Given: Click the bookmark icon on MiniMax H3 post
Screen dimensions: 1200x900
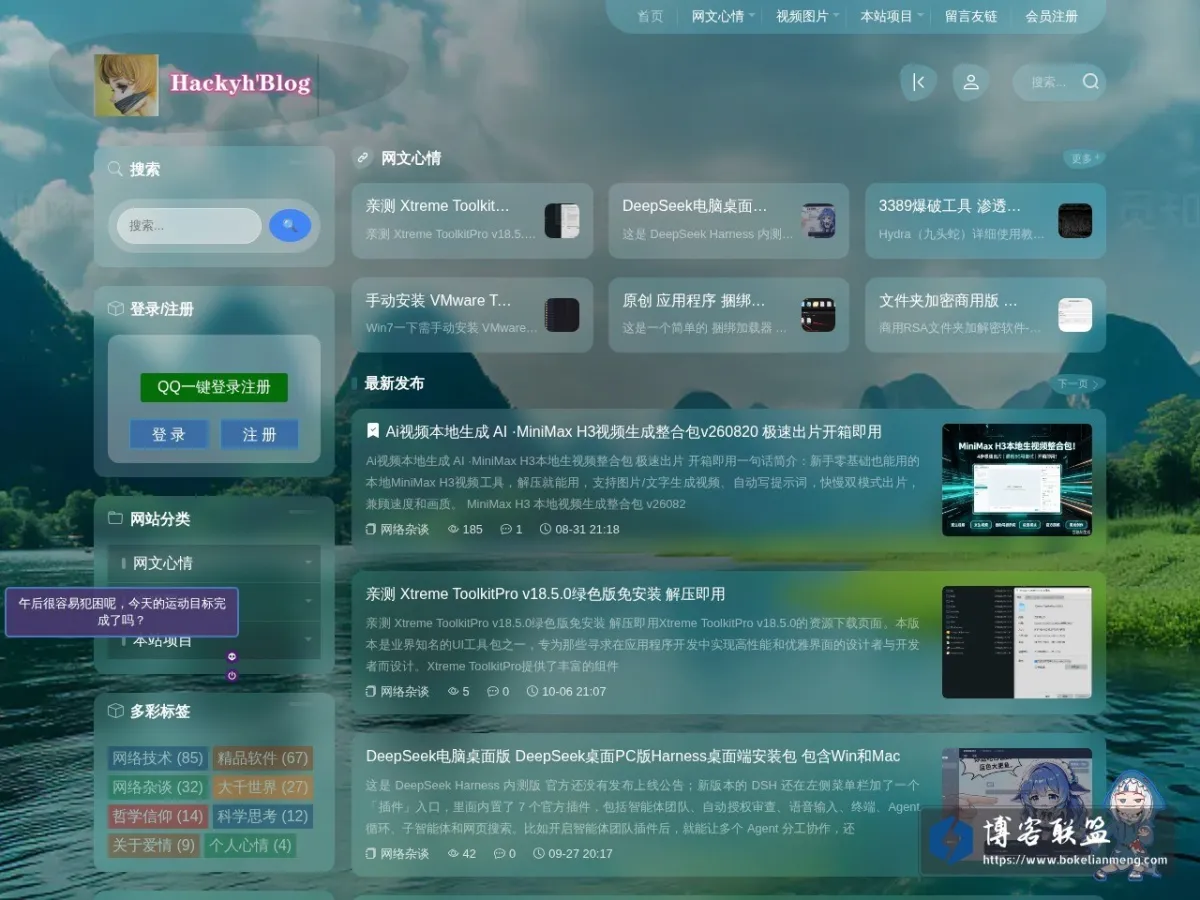Looking at the screenshot, I should coord(373,431).
